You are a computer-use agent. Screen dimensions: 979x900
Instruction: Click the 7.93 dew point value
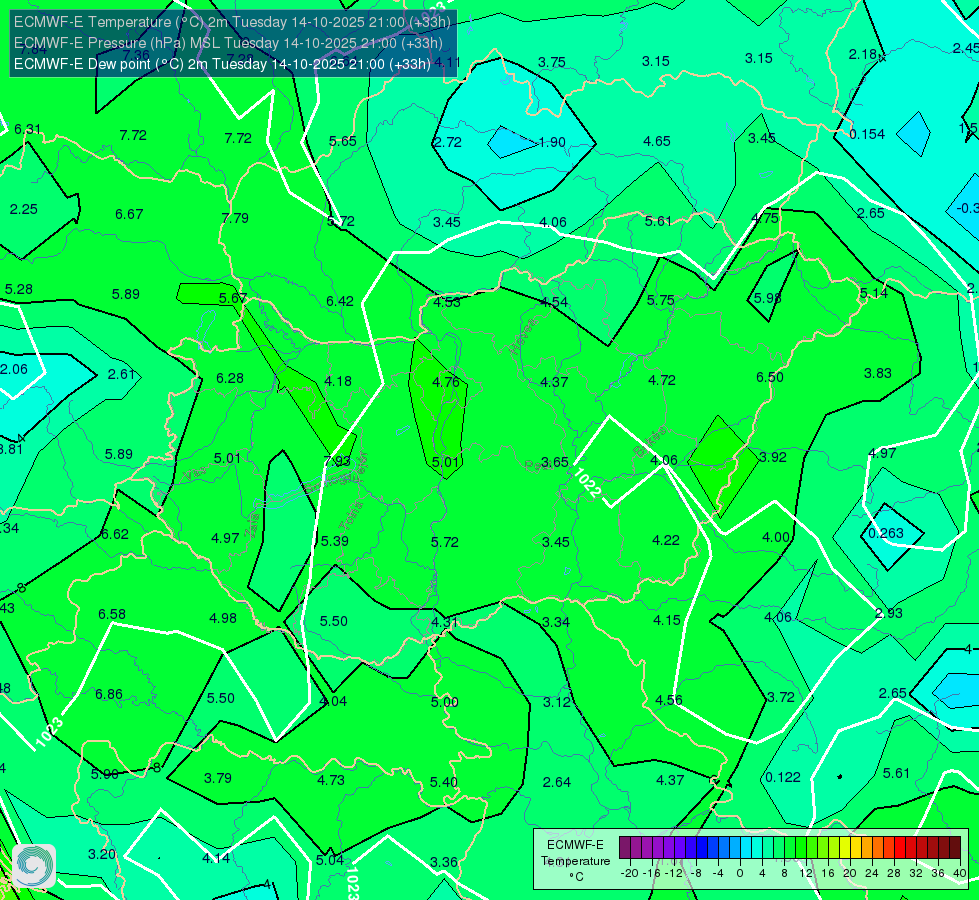coord(337,462)
